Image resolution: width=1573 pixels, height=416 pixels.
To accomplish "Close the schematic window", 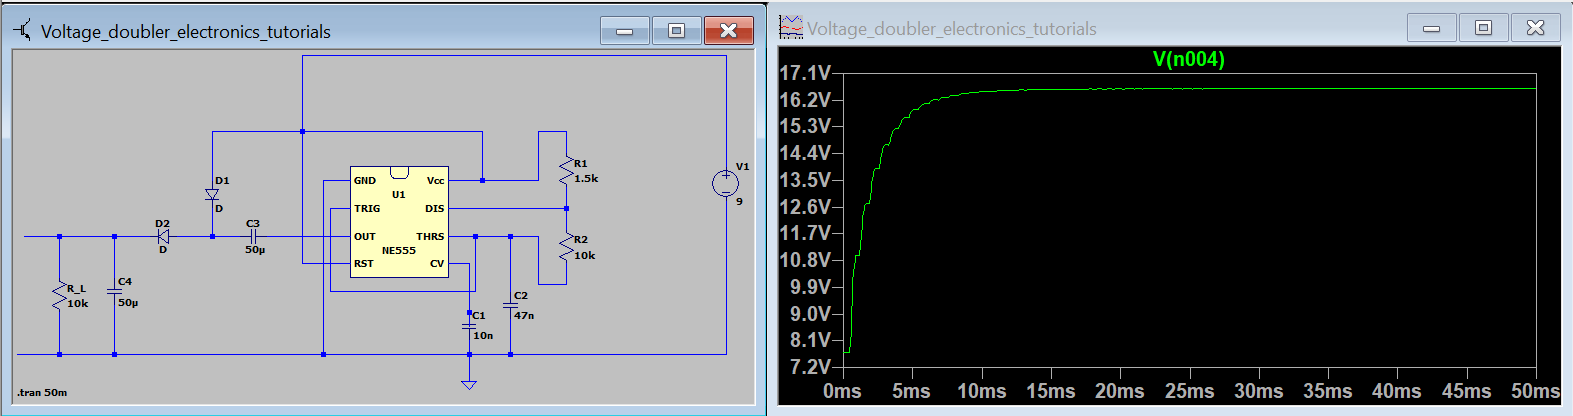I will click(729, 31).
